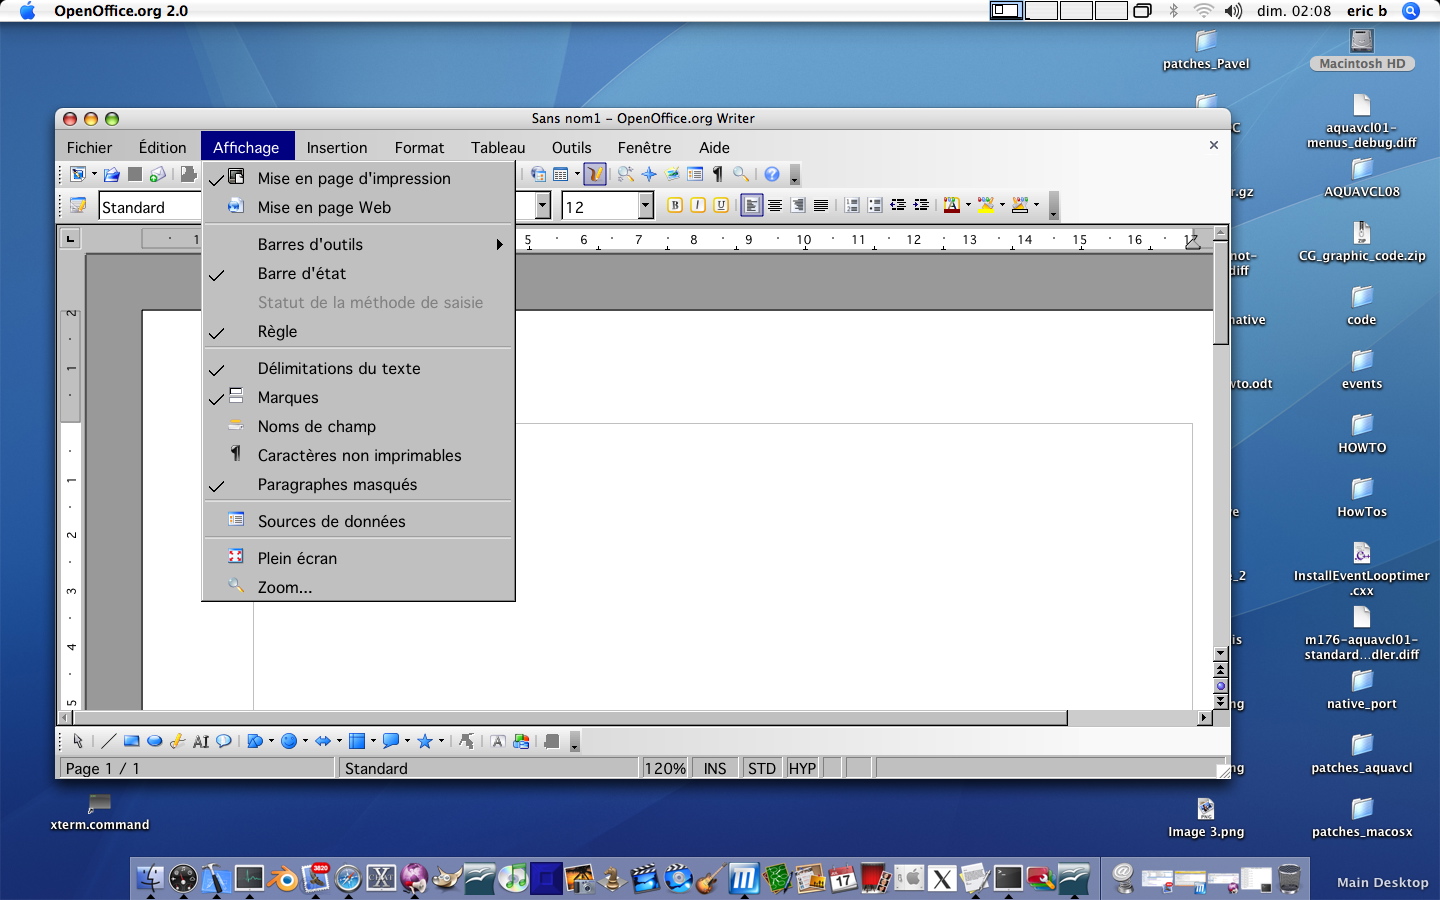Open the Tableau menu
This screenshot has height=900, width=1440.
coord(498,147)
